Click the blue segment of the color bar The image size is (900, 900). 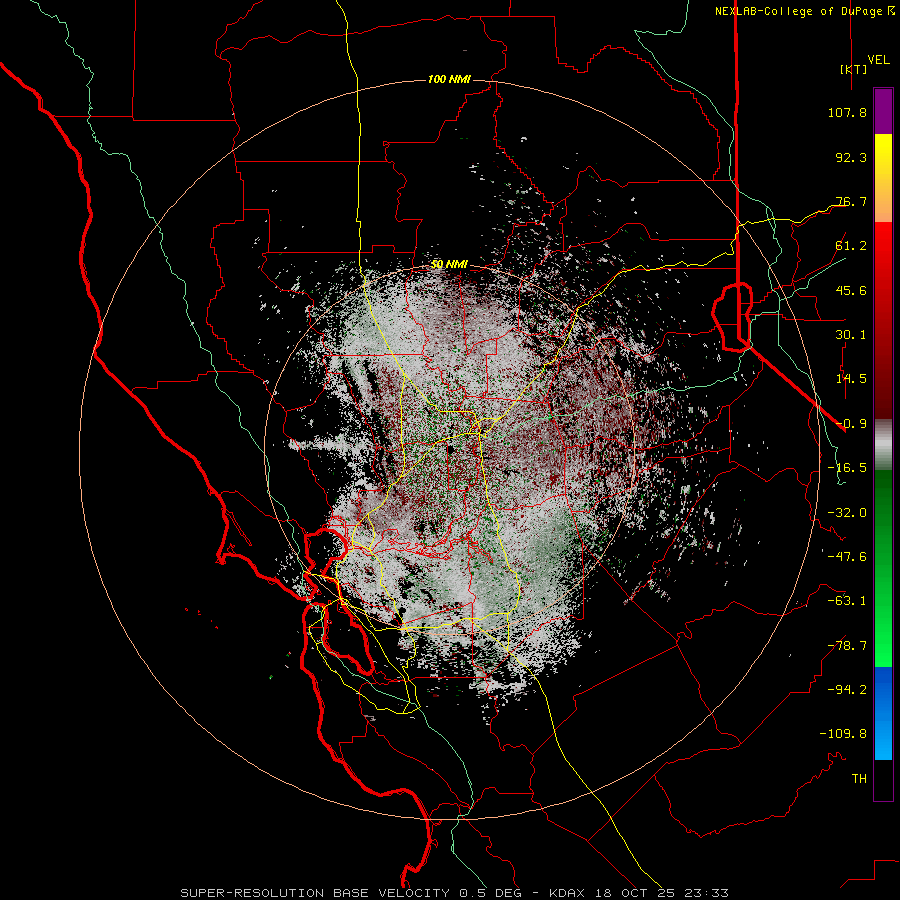tap(883, 713)
